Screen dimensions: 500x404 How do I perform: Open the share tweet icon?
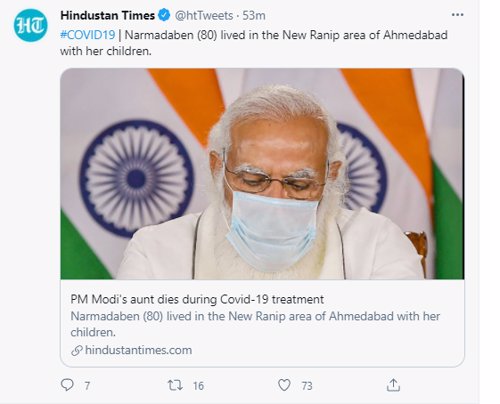[393, 385]
